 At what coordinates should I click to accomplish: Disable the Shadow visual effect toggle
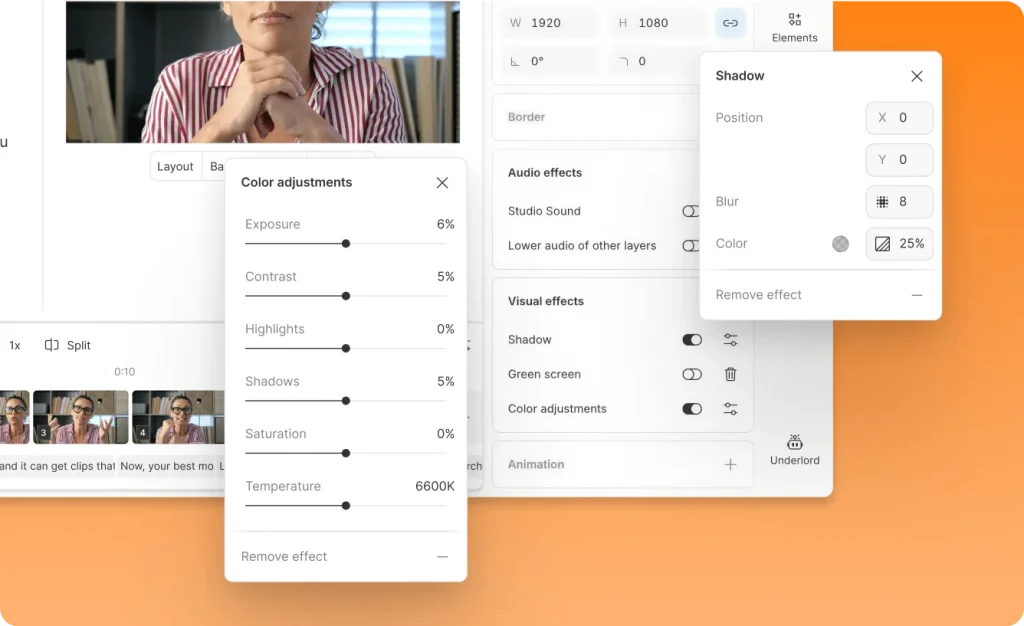point(692,339)
